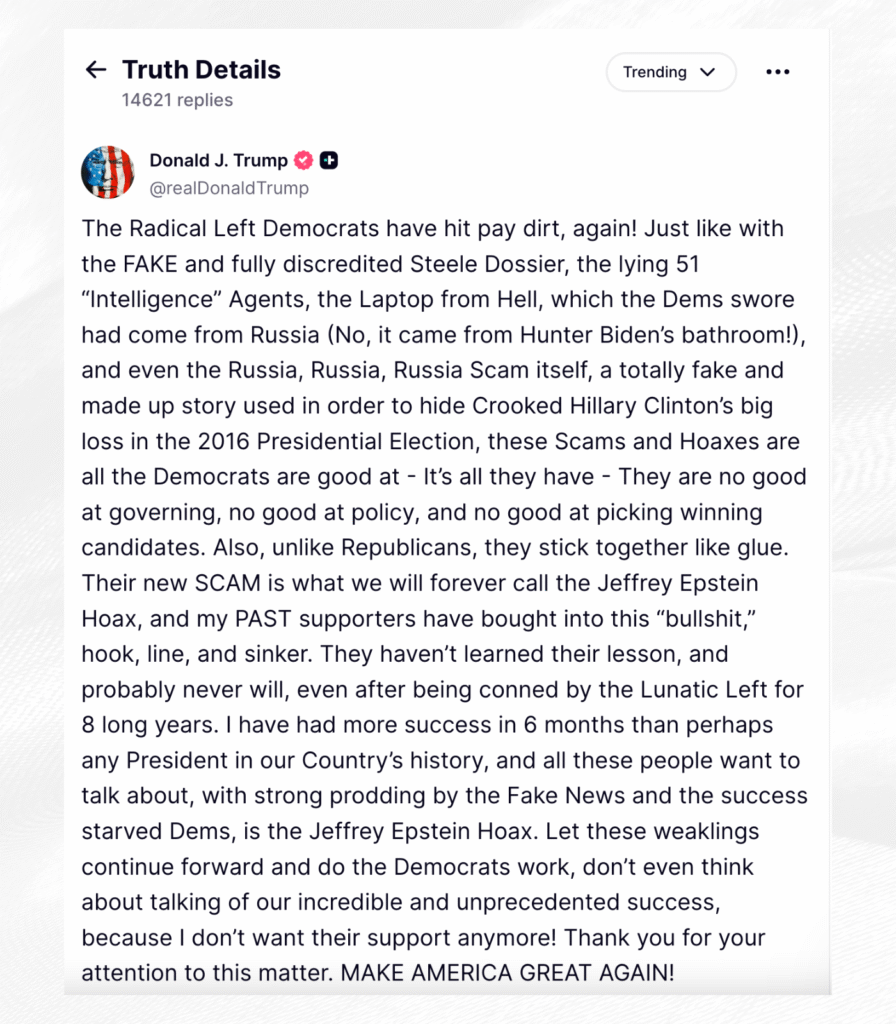896x1024 pixels.
Task: Click the Truth Details page heading
Action: click(201, 70)
